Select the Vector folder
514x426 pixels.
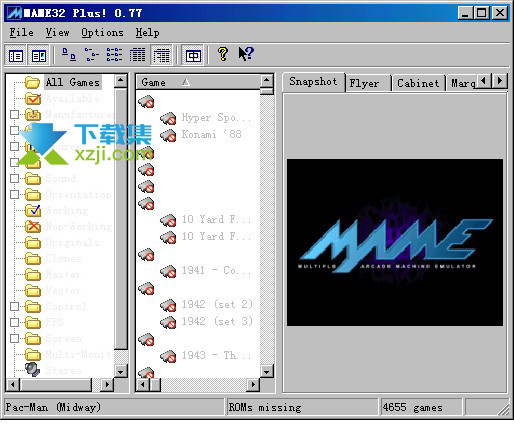63,290
